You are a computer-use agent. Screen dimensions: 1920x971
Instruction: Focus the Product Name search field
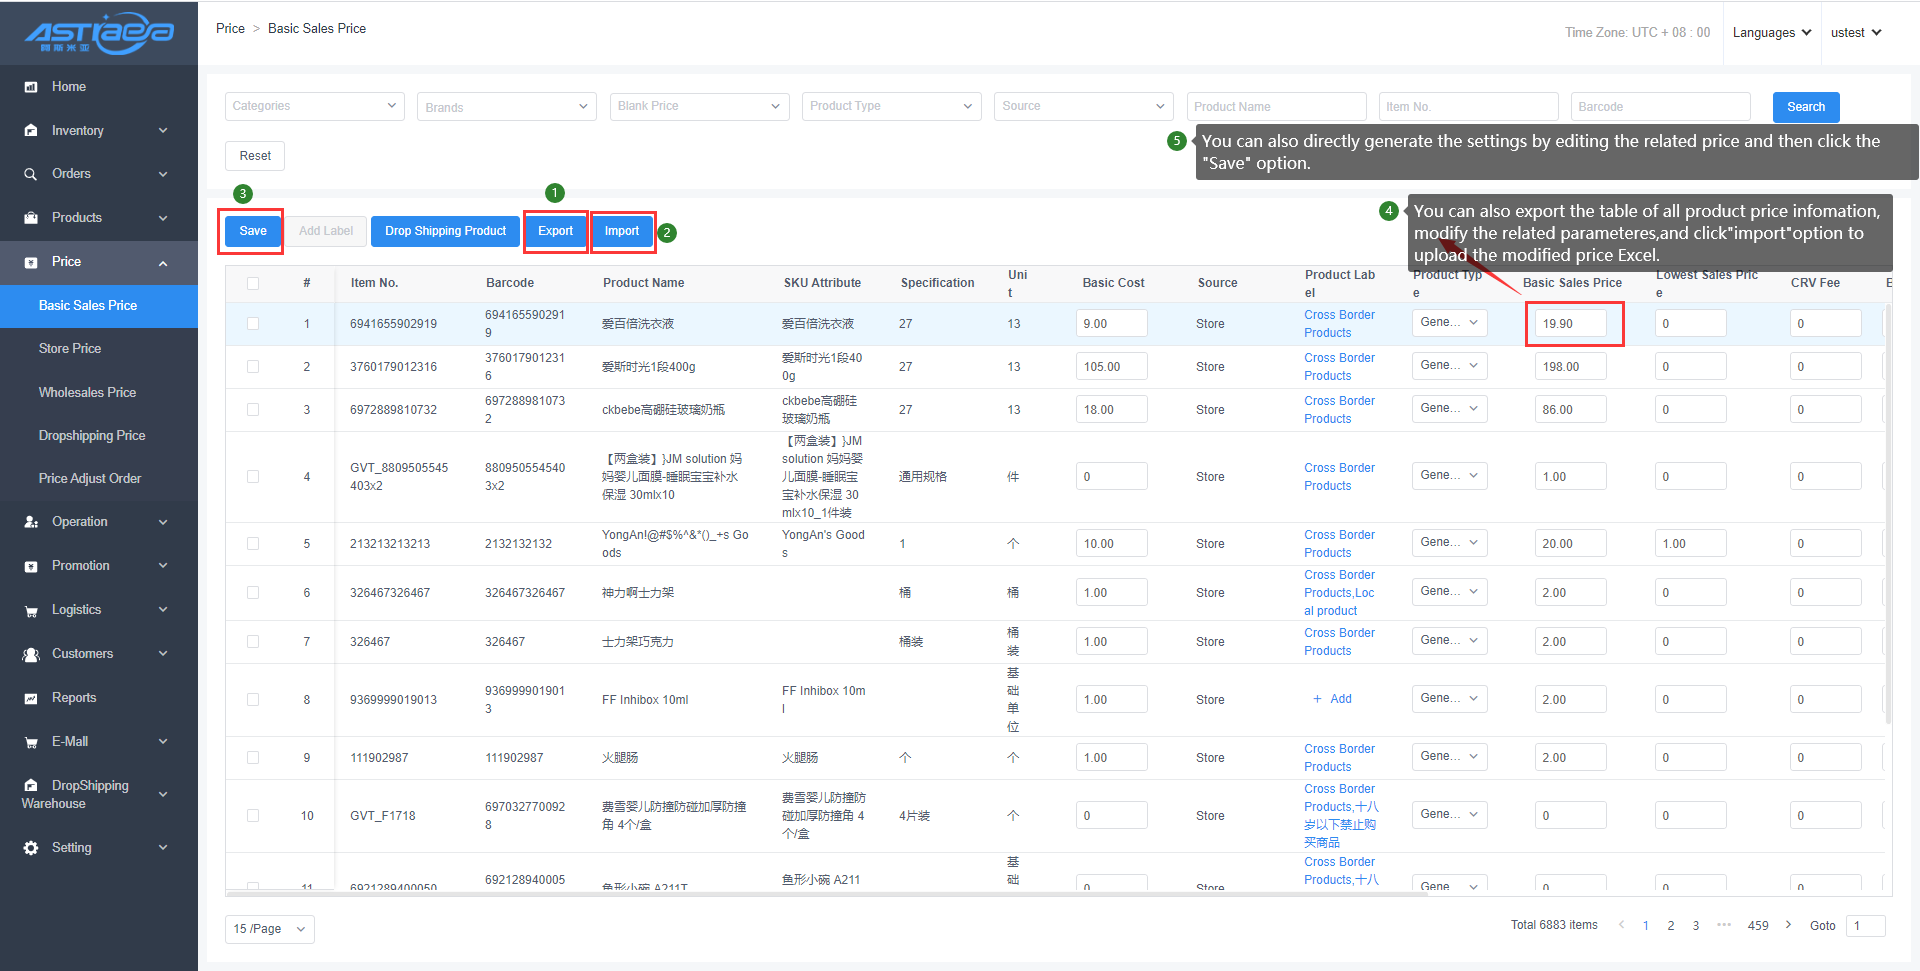click(1276, 107)
